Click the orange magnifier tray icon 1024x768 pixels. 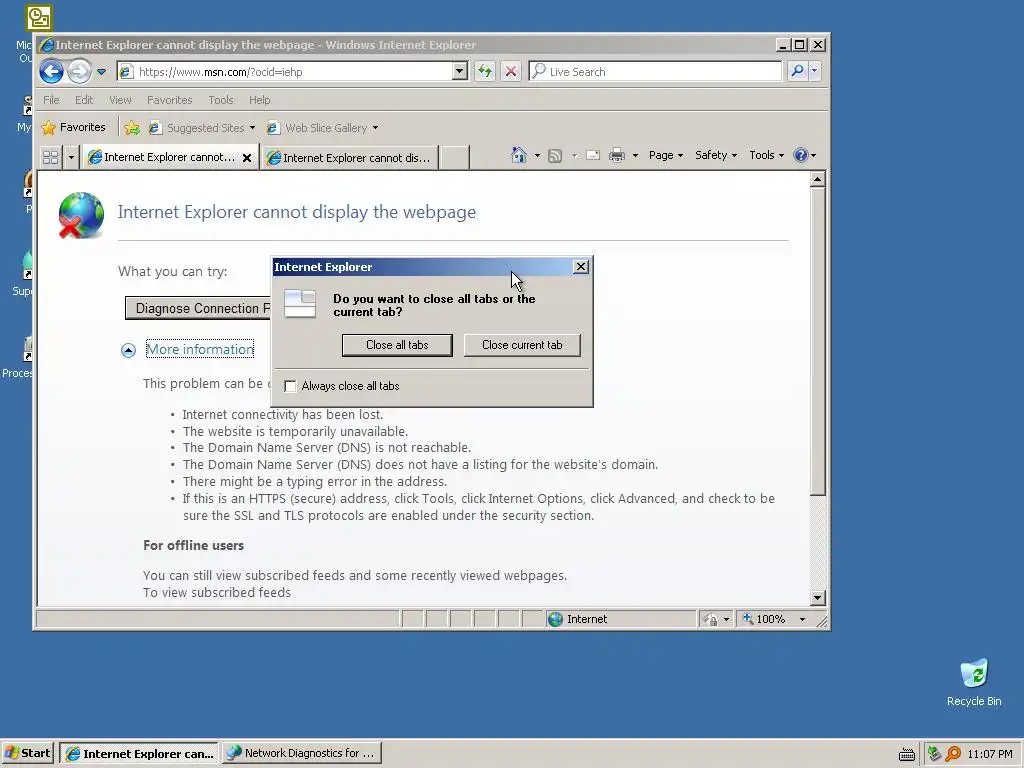pyautogui.click(x=953, y=754)
